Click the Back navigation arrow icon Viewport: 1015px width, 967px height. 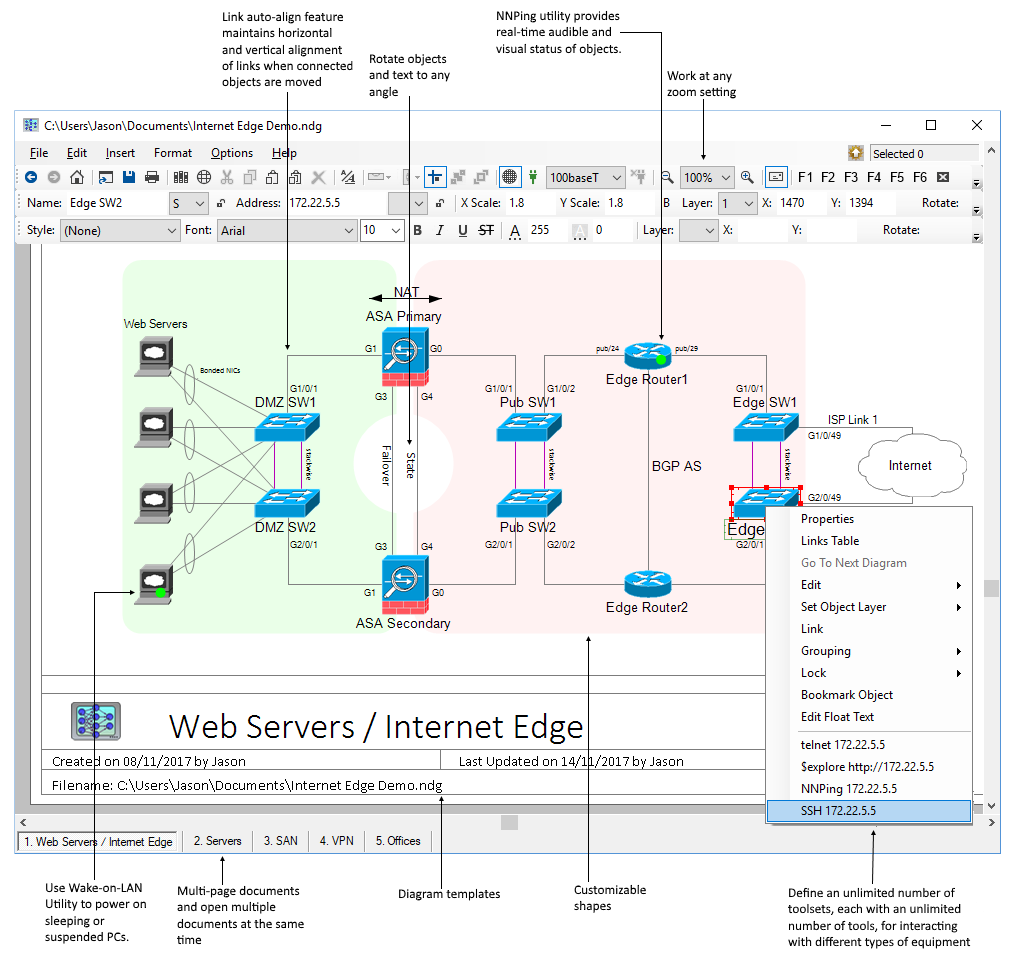pyautogui.click(x=32, y=177)
